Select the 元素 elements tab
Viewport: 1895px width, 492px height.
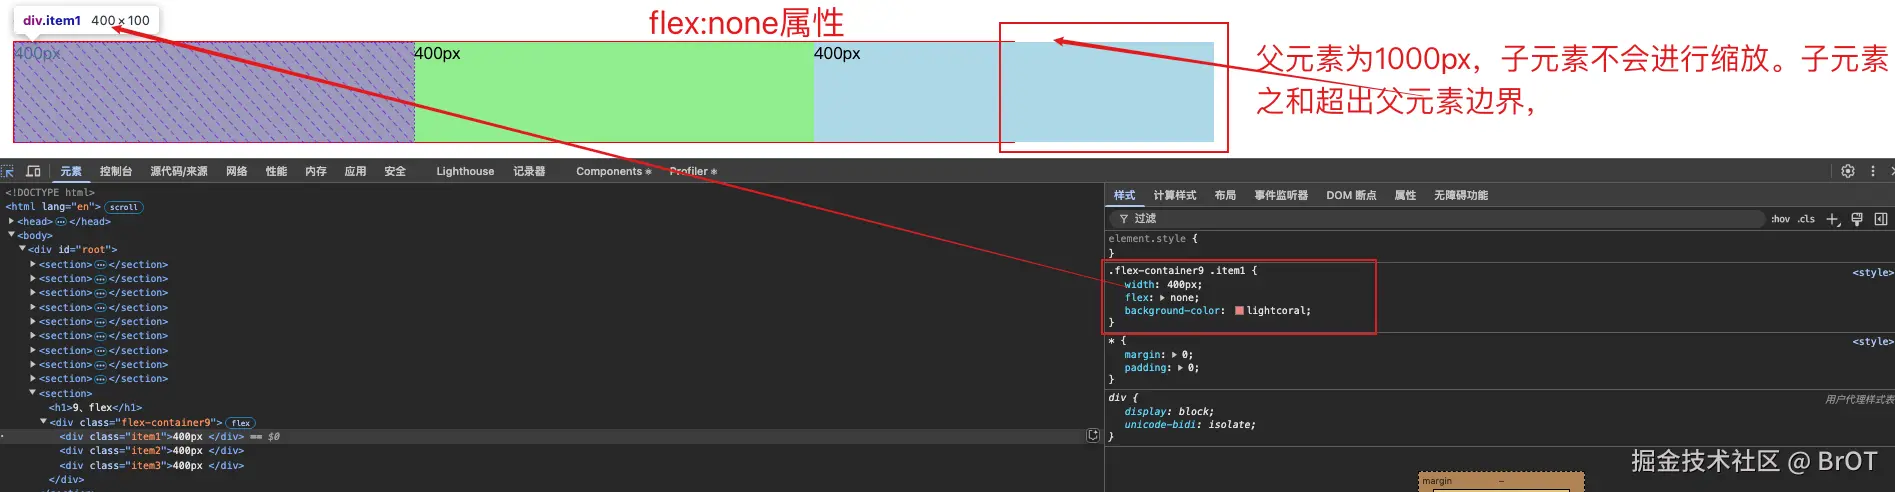click(71, 172)
